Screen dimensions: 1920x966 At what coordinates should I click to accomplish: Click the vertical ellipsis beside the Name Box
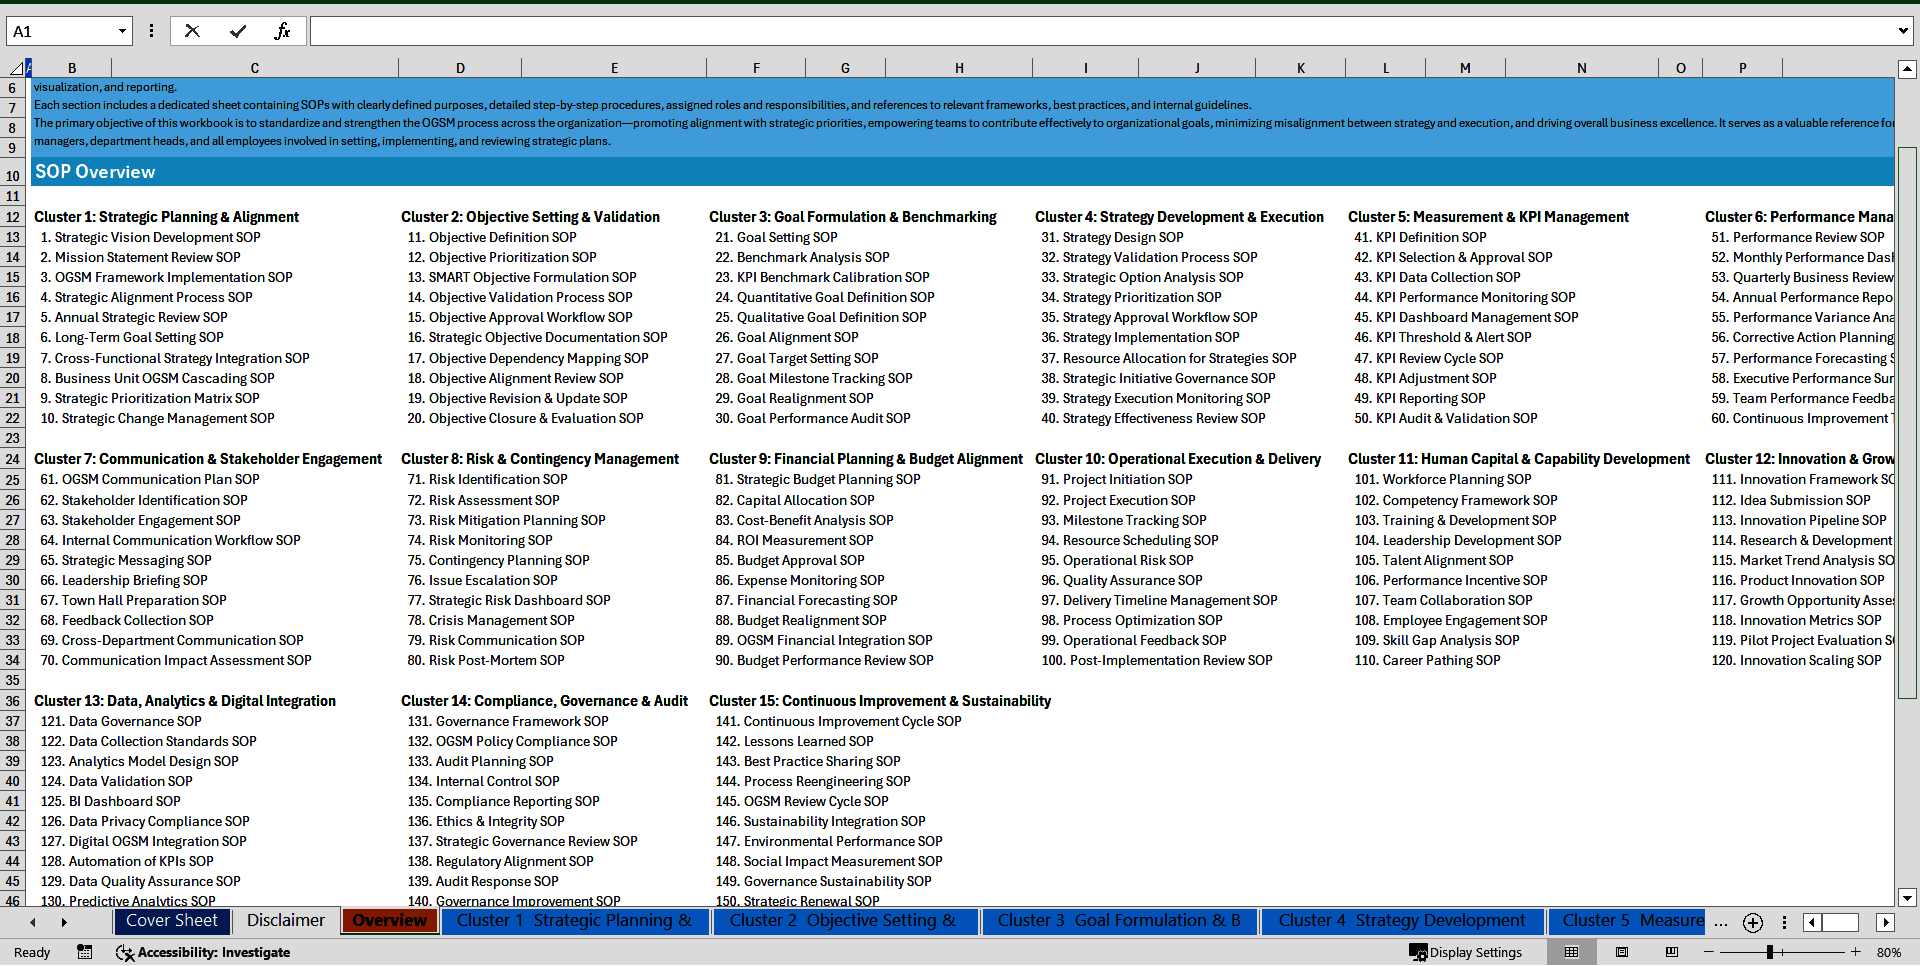click(151, 30)
